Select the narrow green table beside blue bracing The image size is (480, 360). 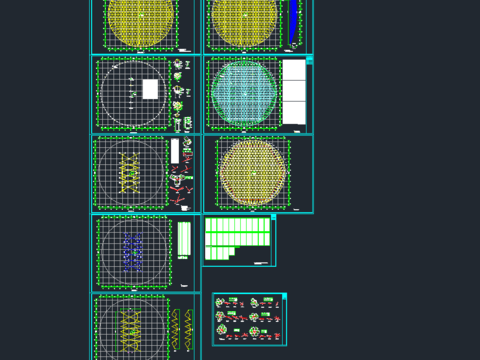point(184,239)
